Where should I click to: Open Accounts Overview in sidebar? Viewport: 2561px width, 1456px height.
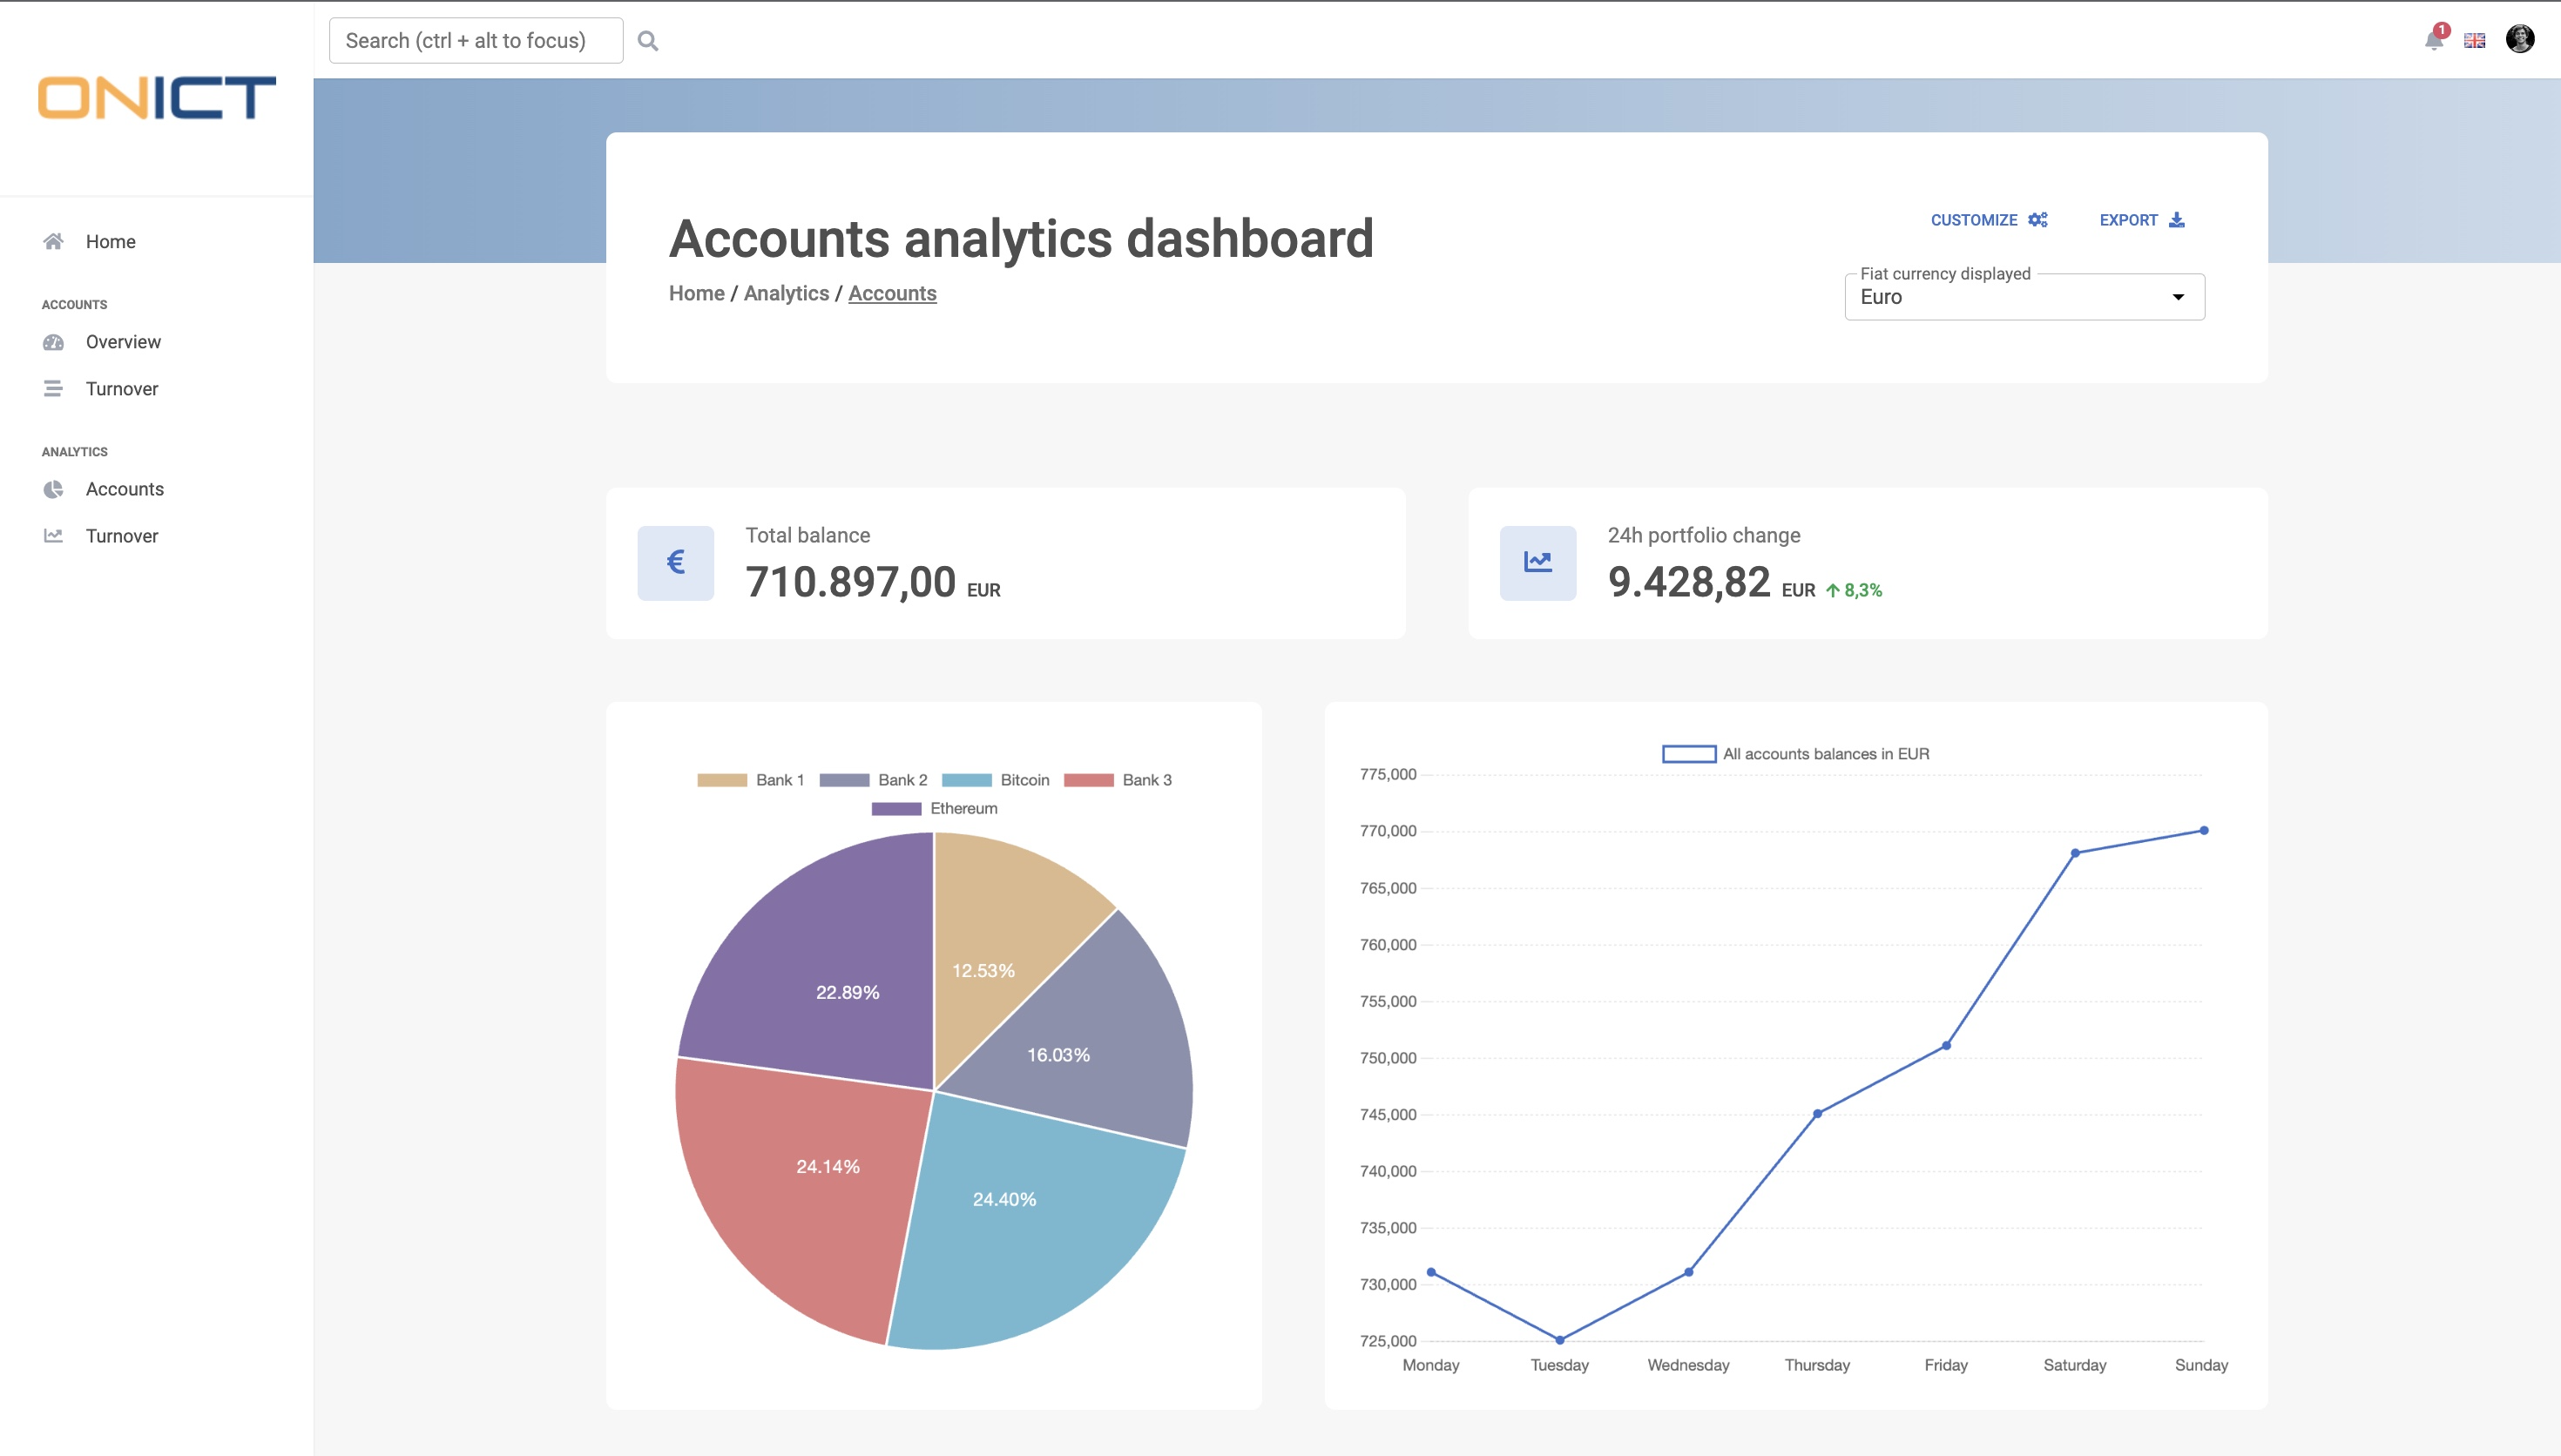pyautogui.click(x=122, y=342)
